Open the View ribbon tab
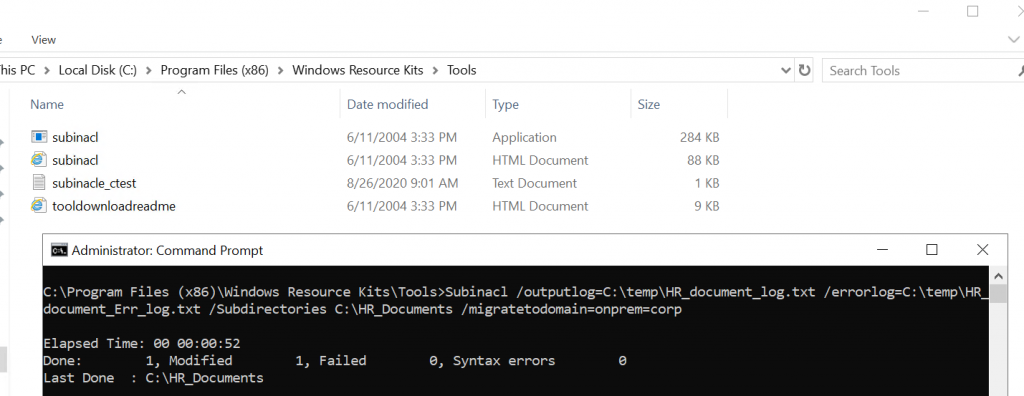 pos(43,40)
